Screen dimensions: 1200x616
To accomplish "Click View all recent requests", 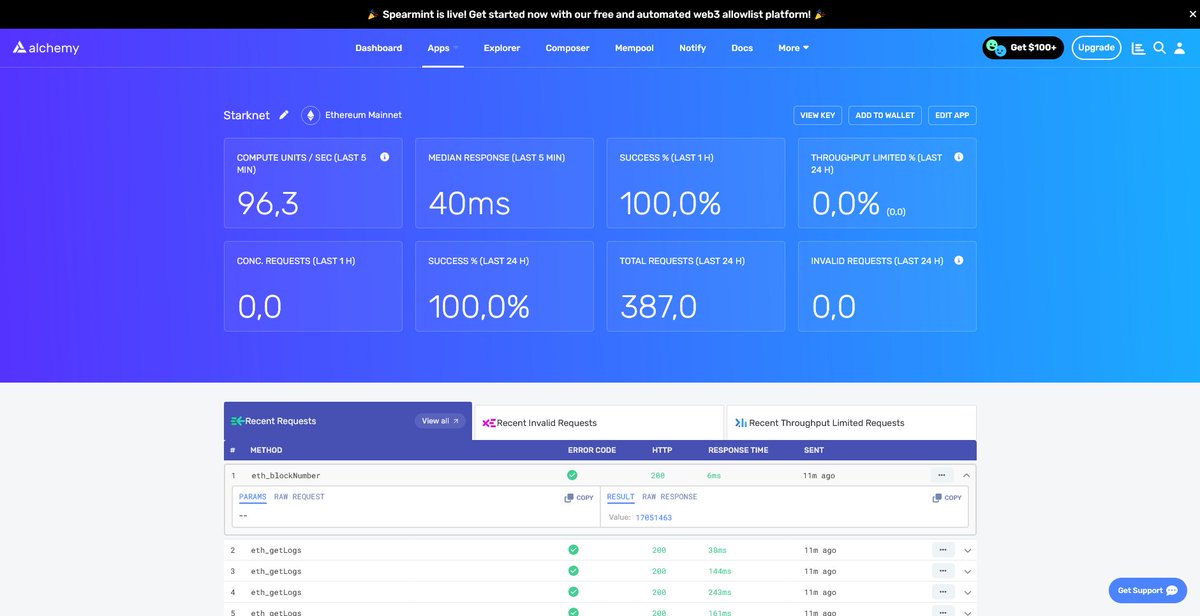I will [440, 421].
